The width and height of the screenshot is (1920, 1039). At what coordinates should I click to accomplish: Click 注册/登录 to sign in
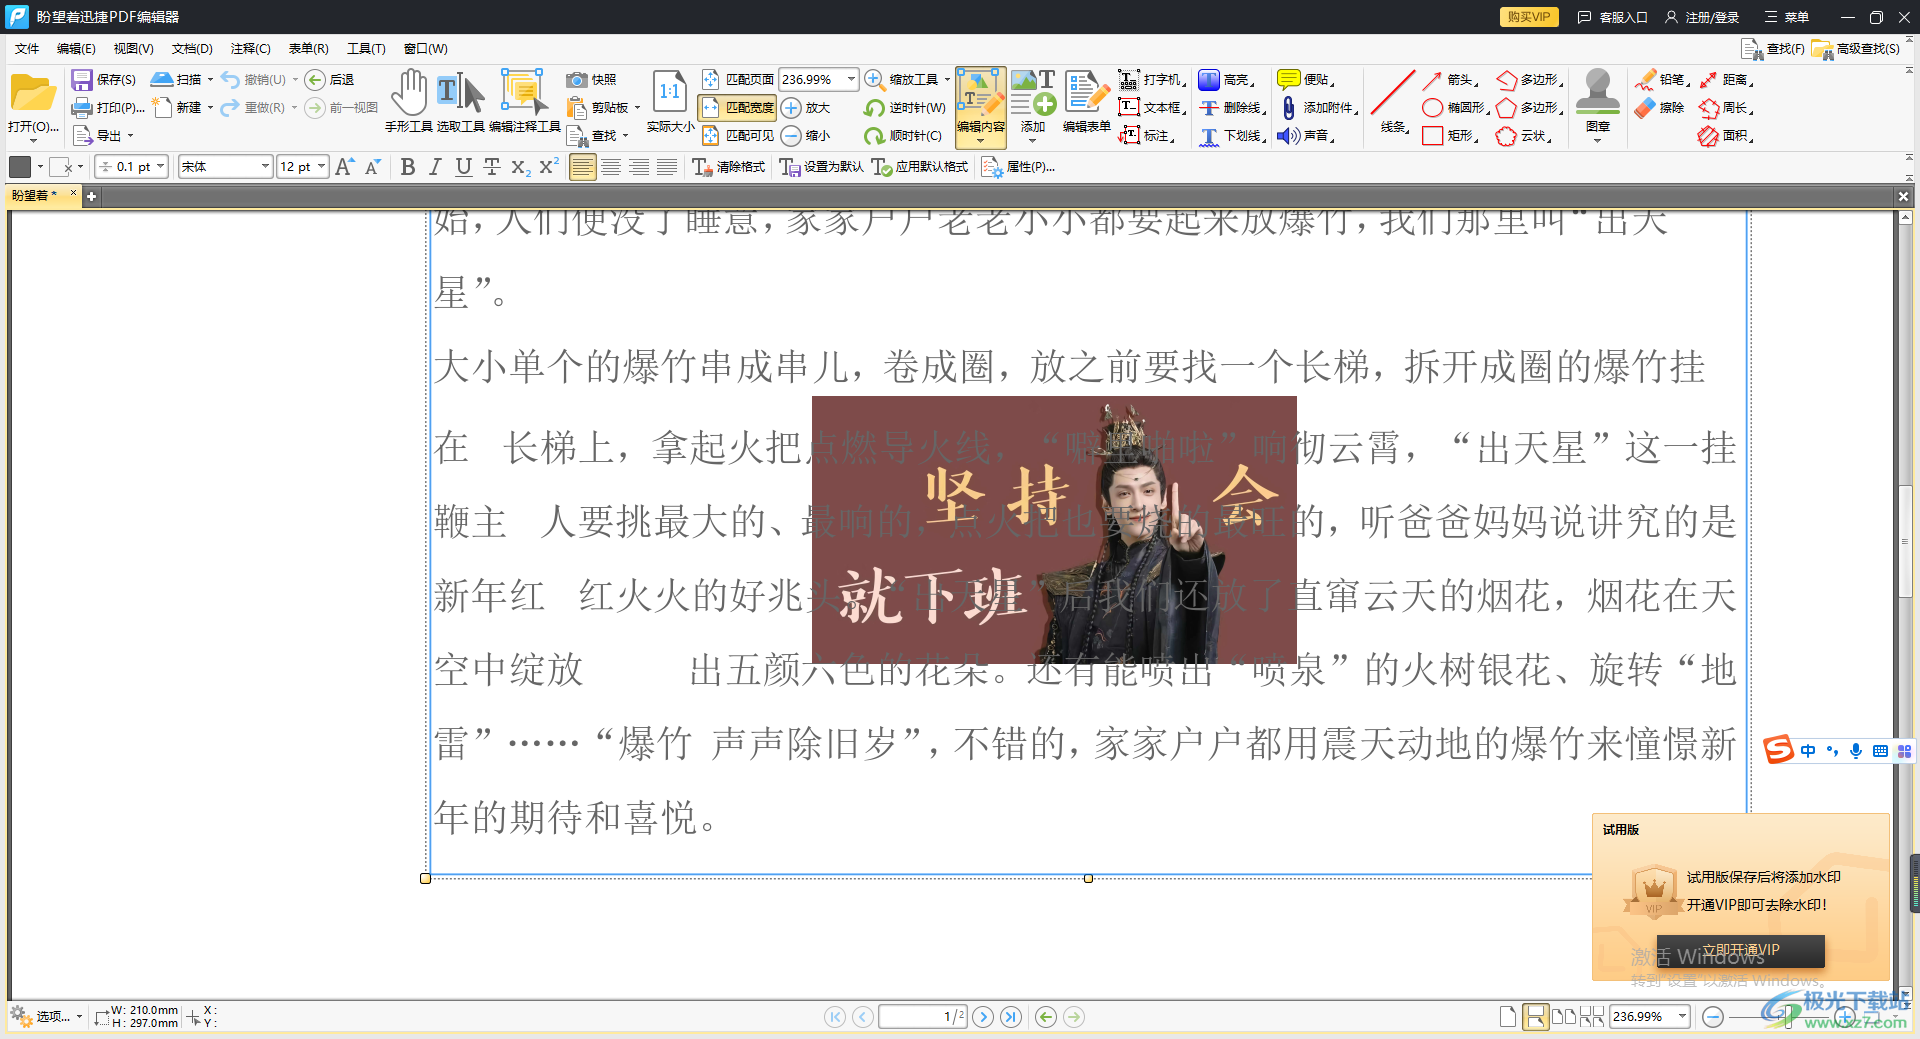[1702, 17]
